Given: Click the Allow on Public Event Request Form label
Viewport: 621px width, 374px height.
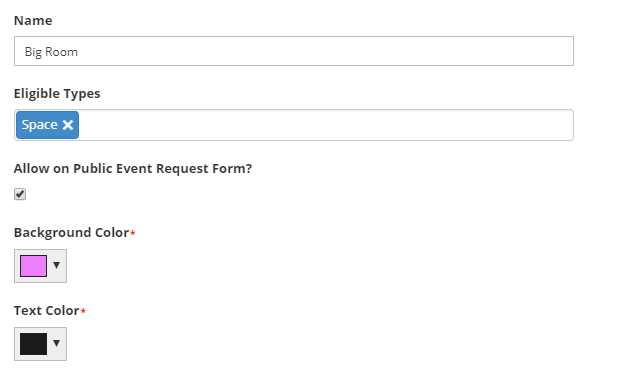Looking at the screenshot, I should (133, 168).
